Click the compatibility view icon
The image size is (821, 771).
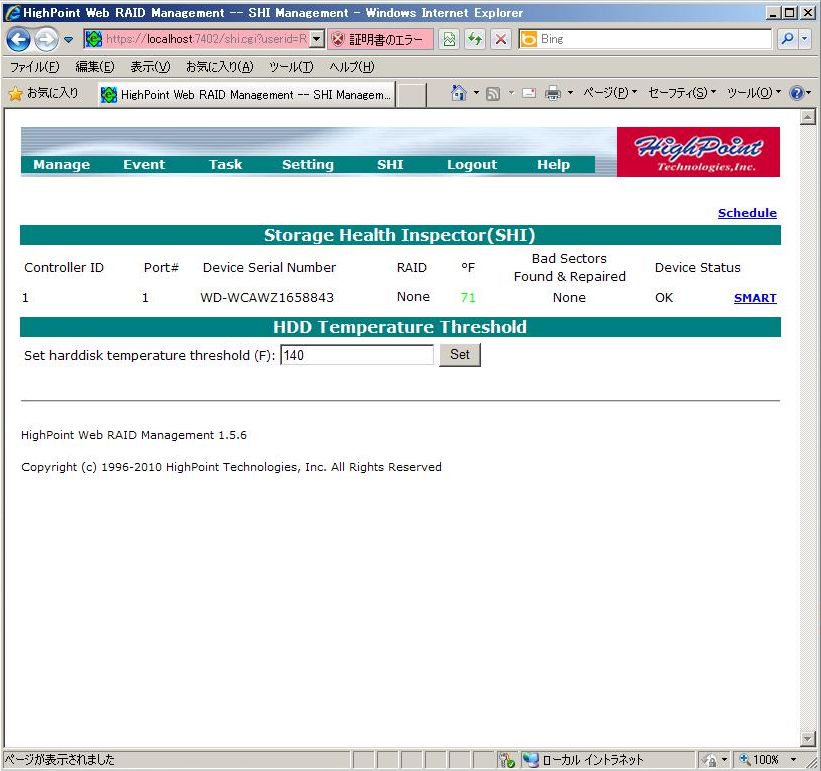coord(449,39)
